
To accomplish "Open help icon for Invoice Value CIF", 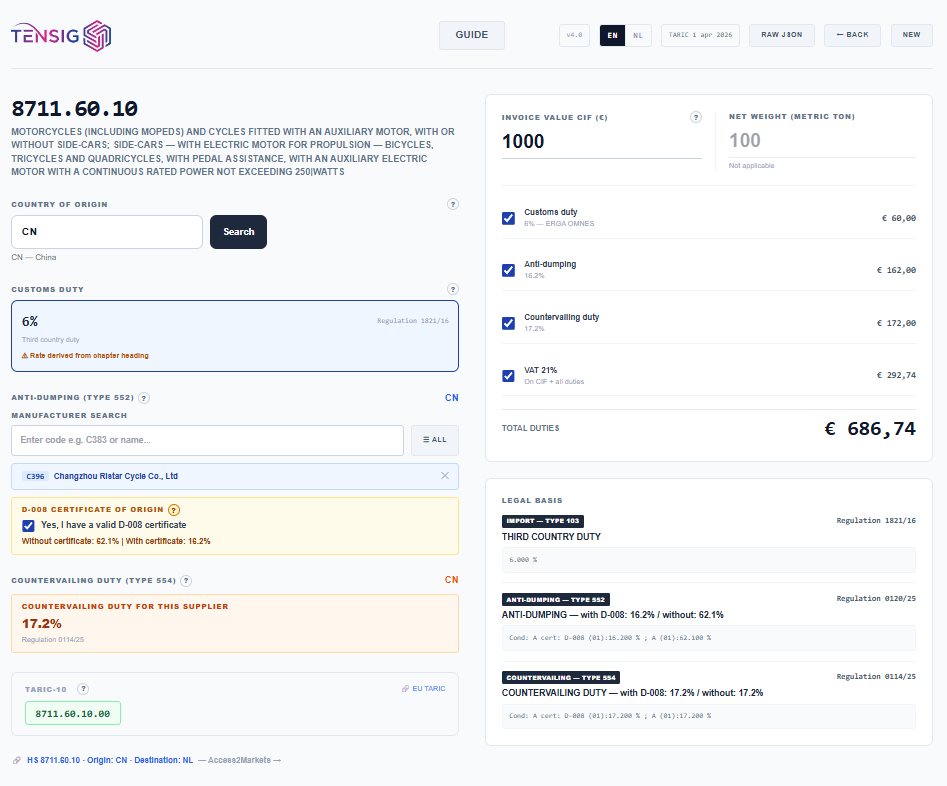I will tap(696, 117).
